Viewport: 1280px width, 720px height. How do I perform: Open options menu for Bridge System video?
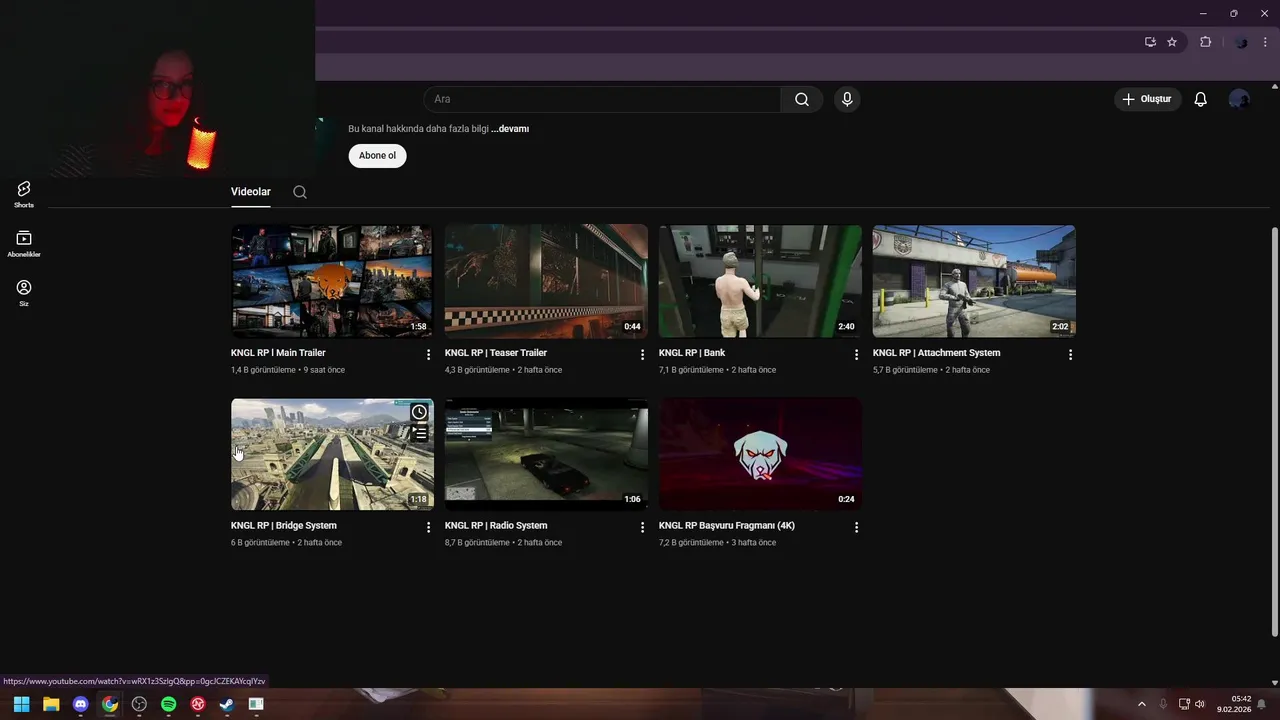[x=428, y=527]
